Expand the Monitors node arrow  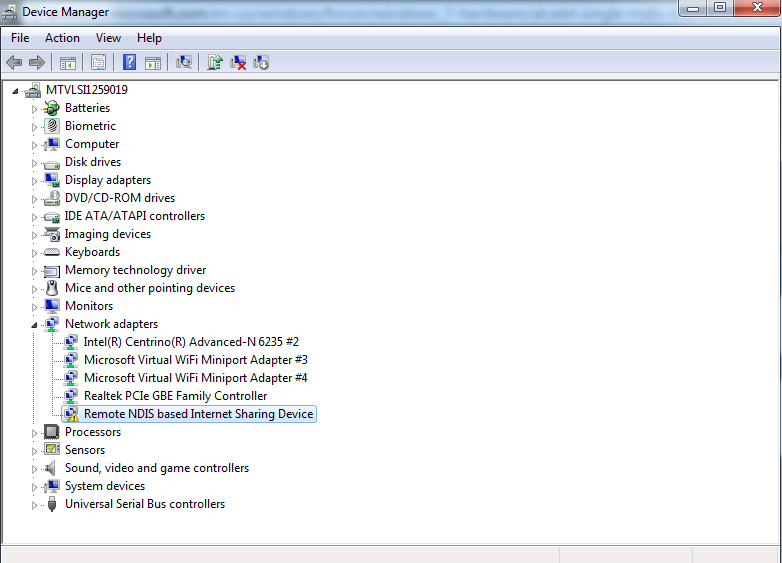34,307
